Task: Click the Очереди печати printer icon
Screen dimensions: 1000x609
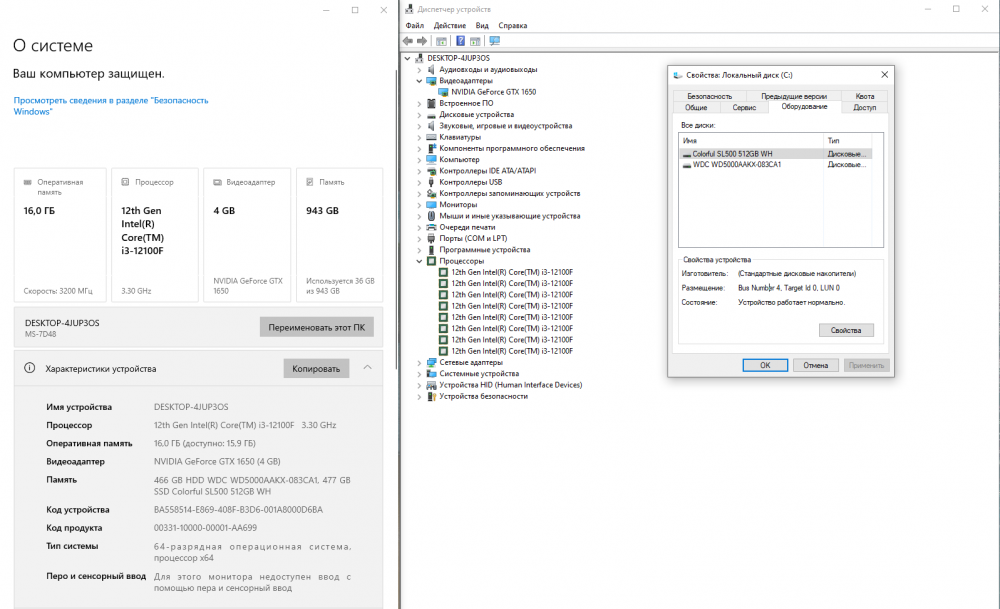Action: pyautogui.click(x=432, y=227)
